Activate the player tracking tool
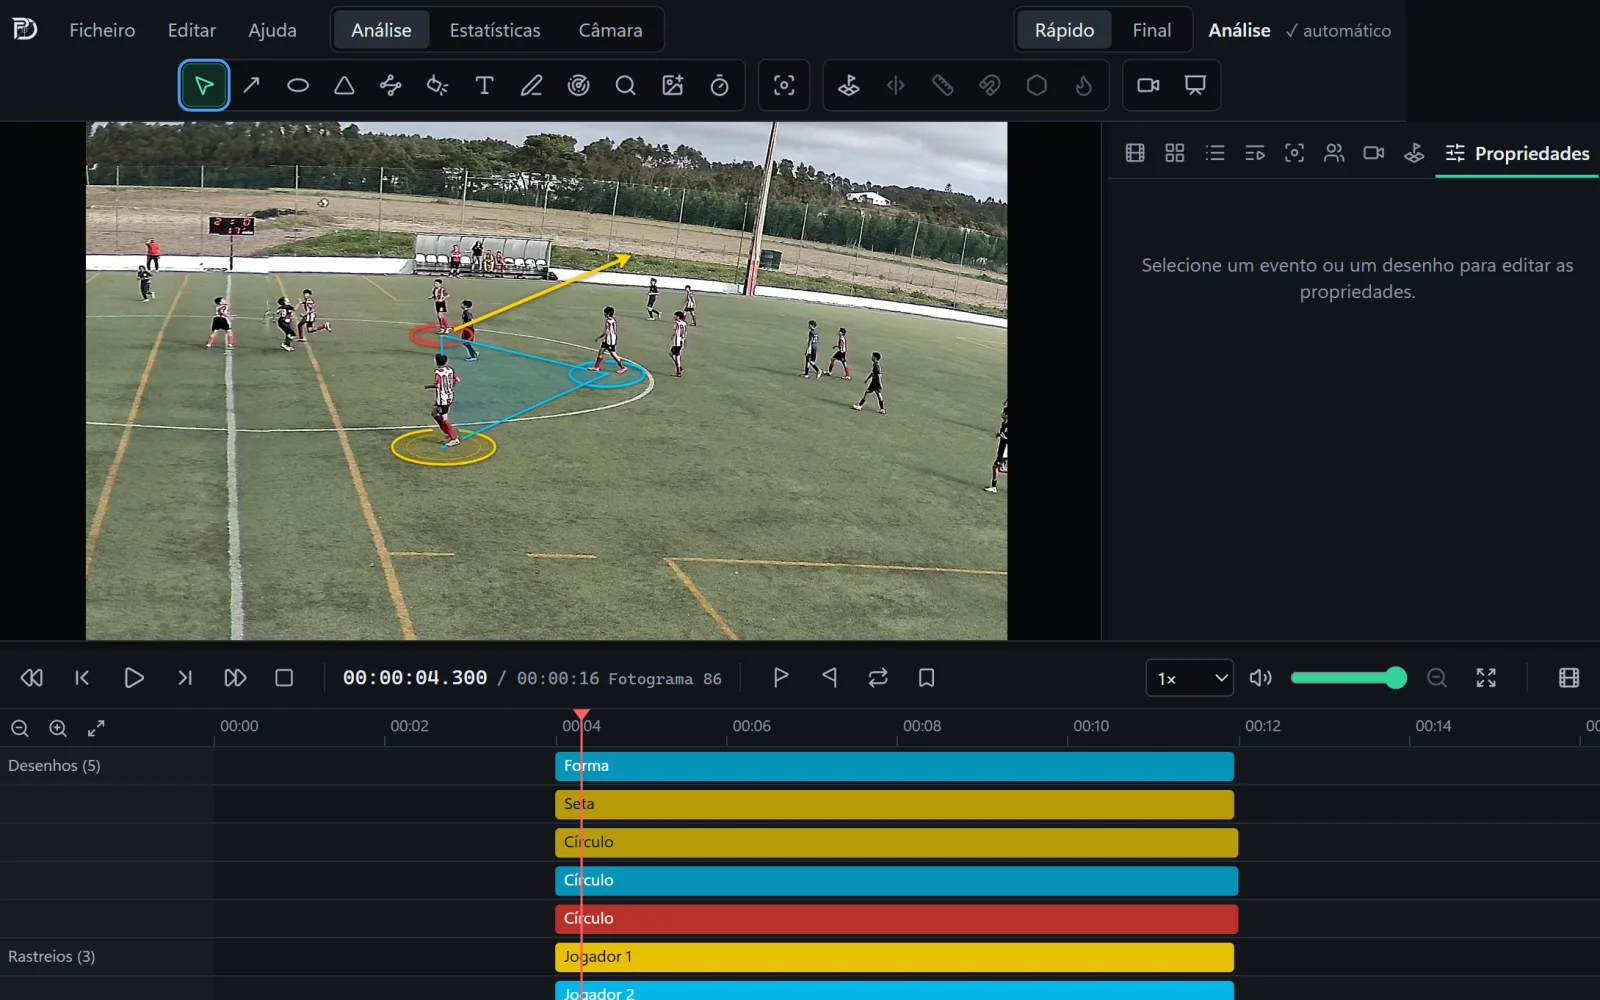Image resolution: width=1600 pixels, height=1000 pixels. pyautogui.click(x=784, y=85)
